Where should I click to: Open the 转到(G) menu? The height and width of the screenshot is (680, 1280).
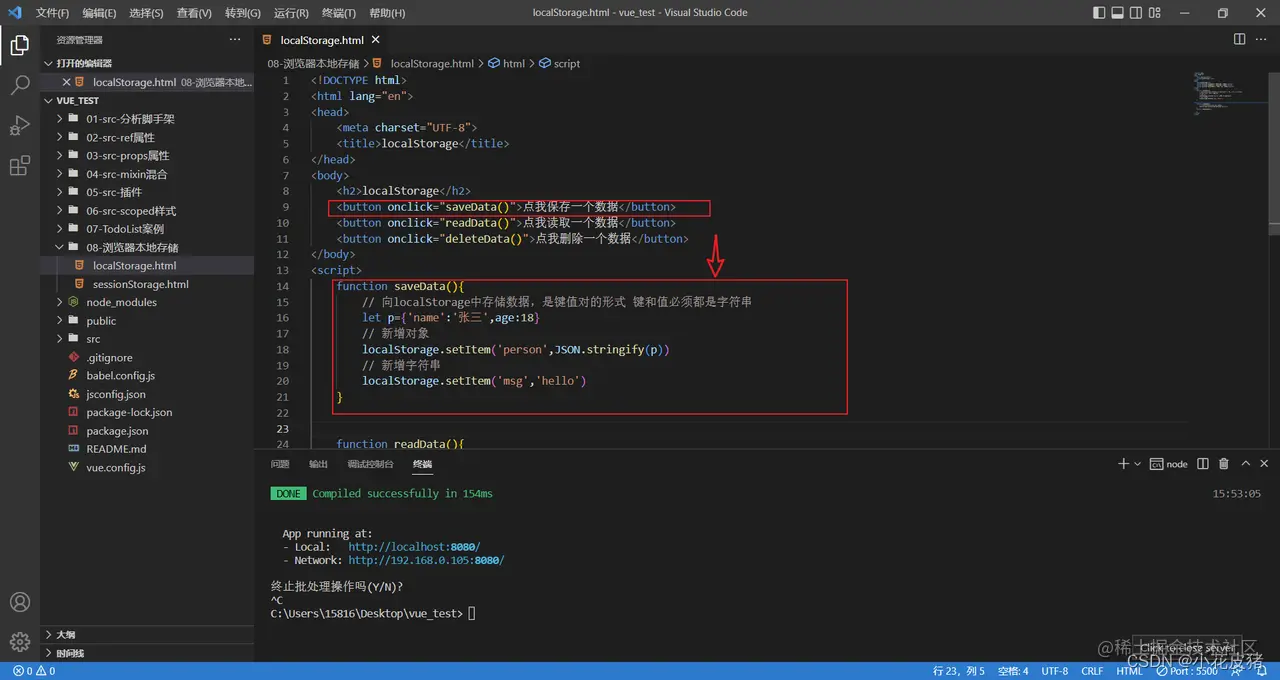tap(242, 13)
